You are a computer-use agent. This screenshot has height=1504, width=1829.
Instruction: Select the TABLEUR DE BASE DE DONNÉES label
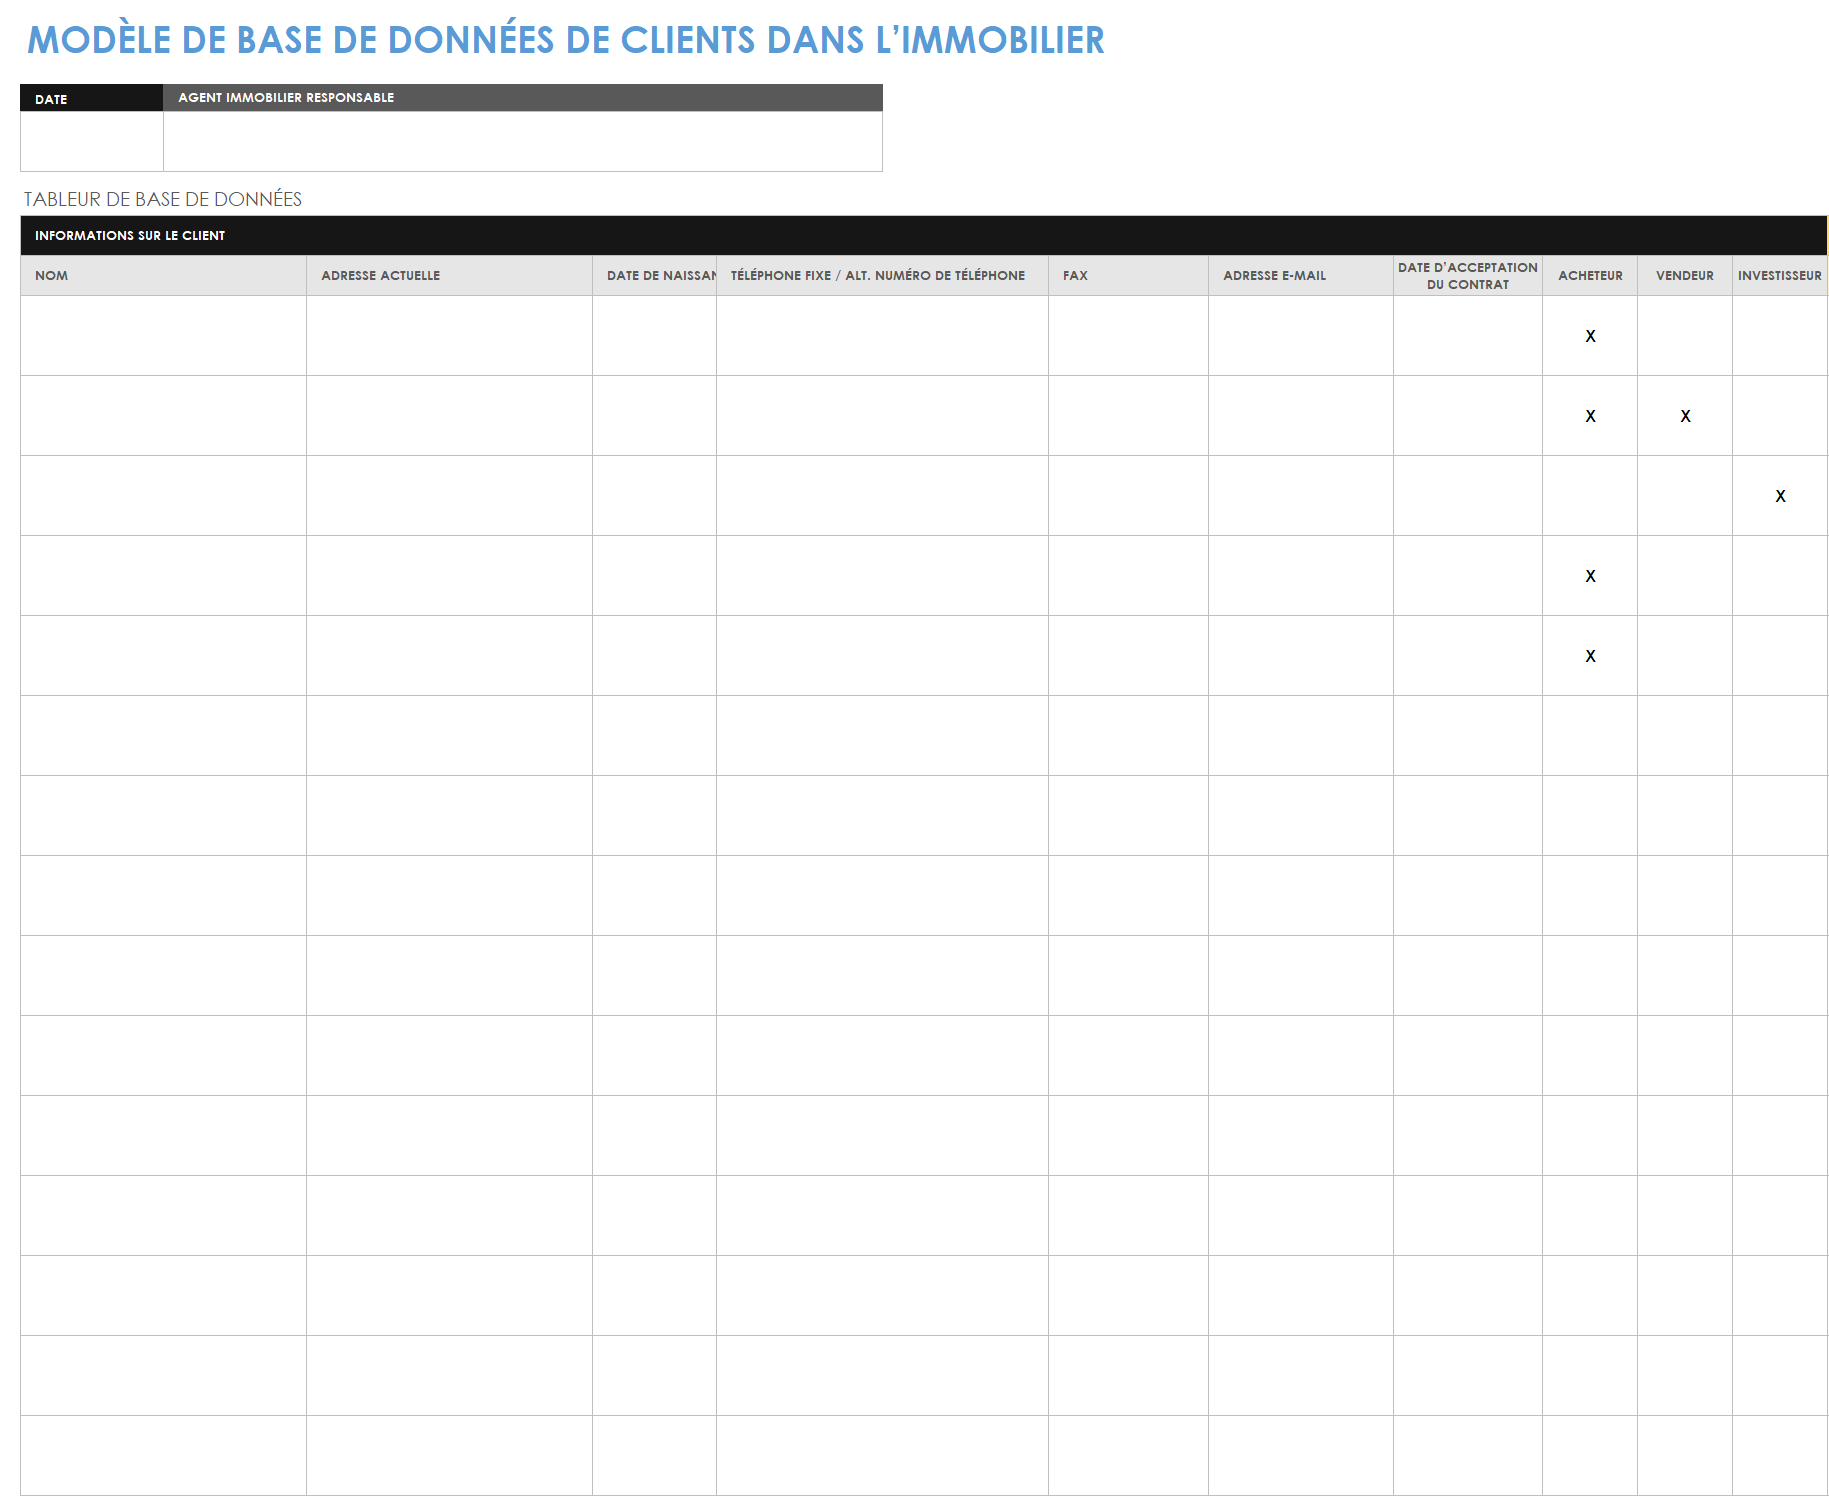pyautogui.click(x=163, y=199)
